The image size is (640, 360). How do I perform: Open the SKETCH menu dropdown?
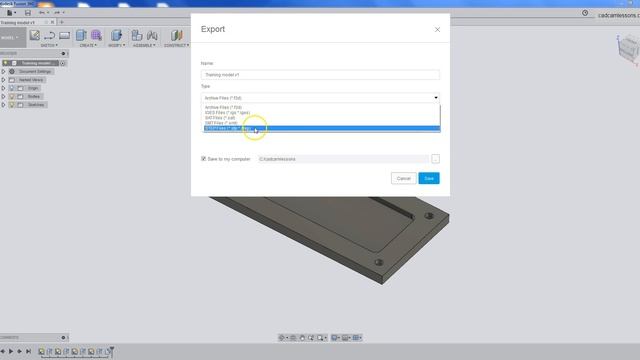click(x=49, y=45)
